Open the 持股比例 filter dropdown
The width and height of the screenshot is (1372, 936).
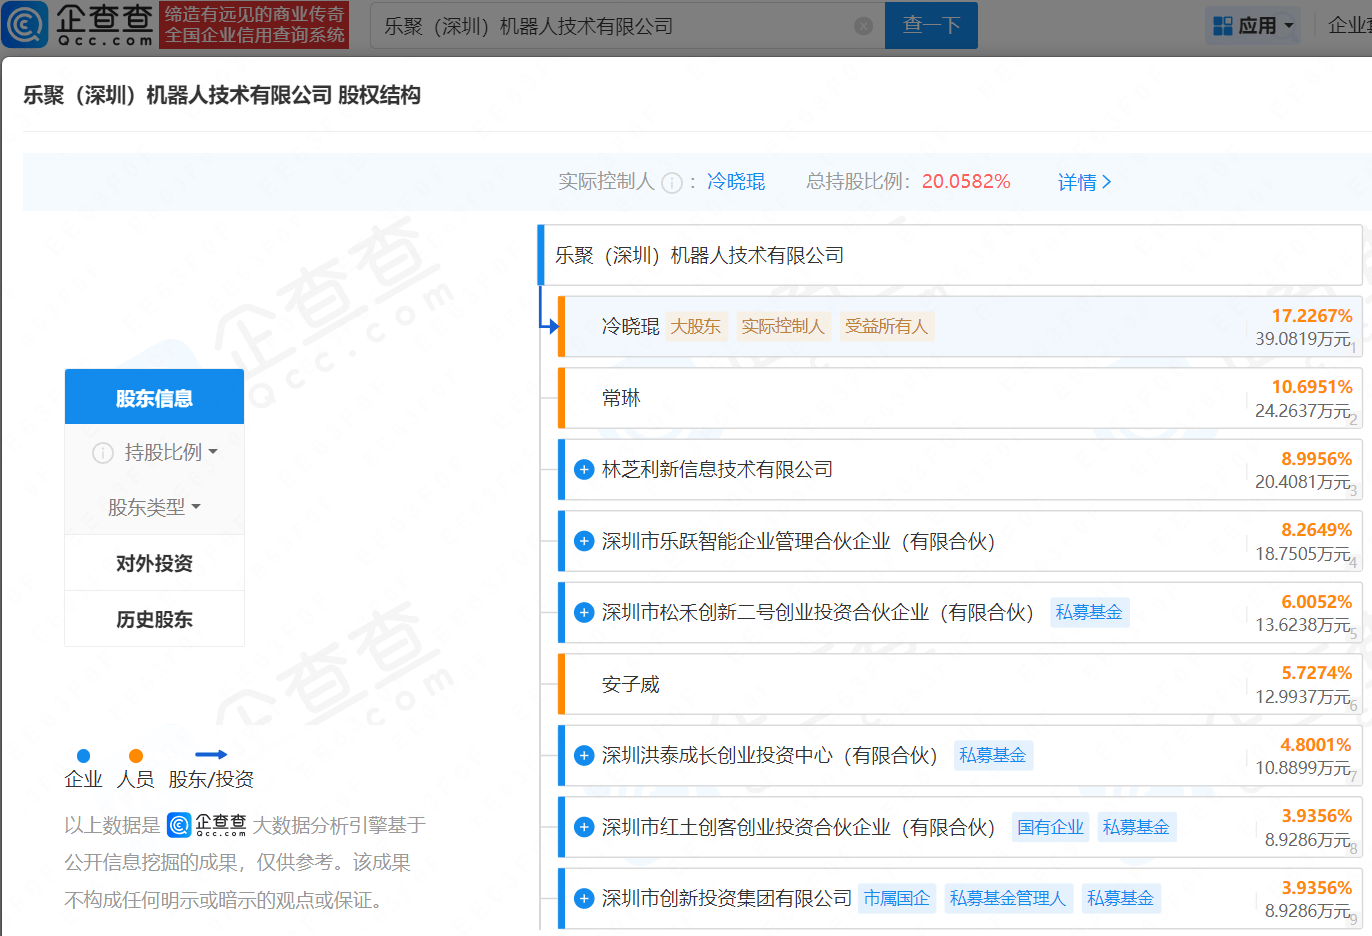(170, 453)
